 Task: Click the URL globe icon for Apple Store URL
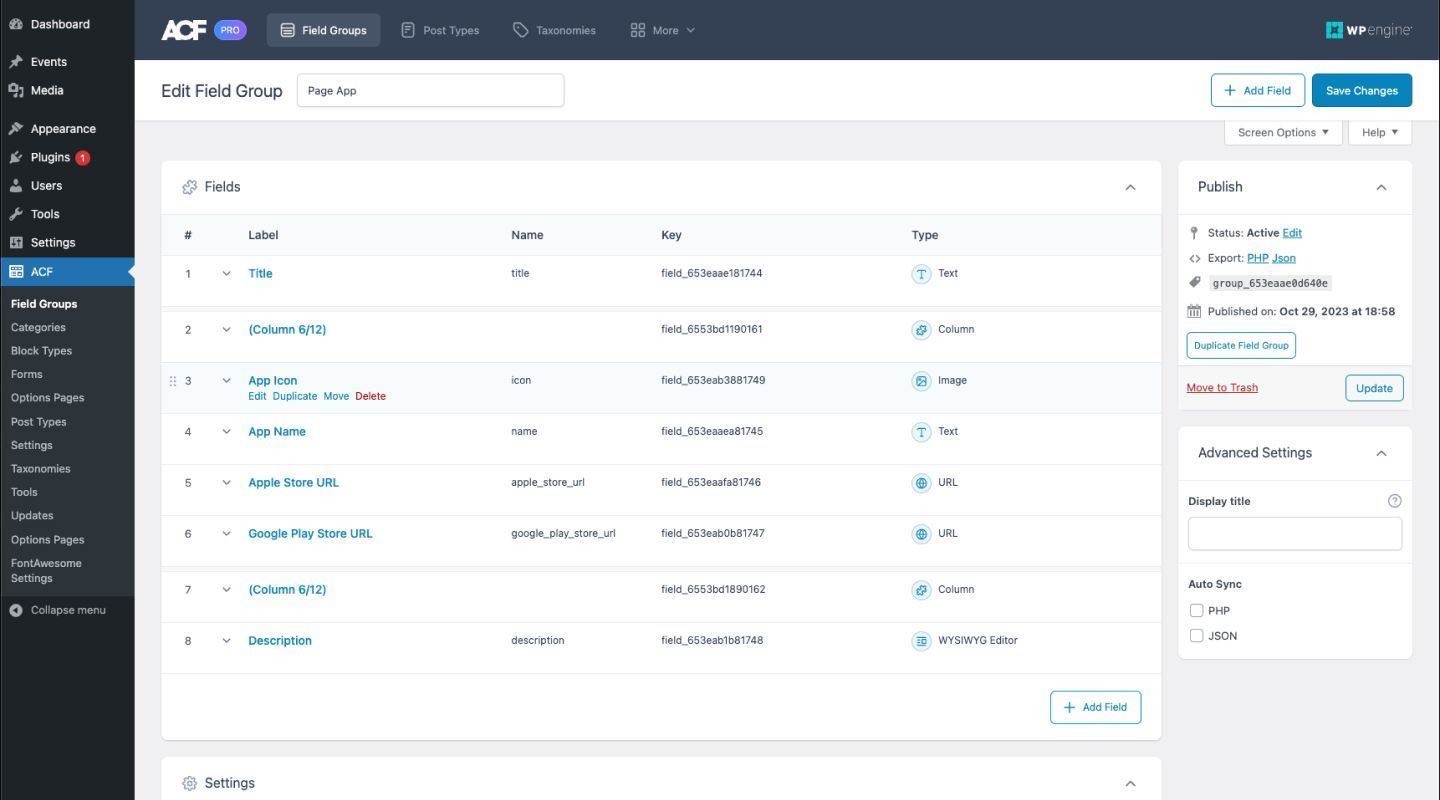pos(921,482)
